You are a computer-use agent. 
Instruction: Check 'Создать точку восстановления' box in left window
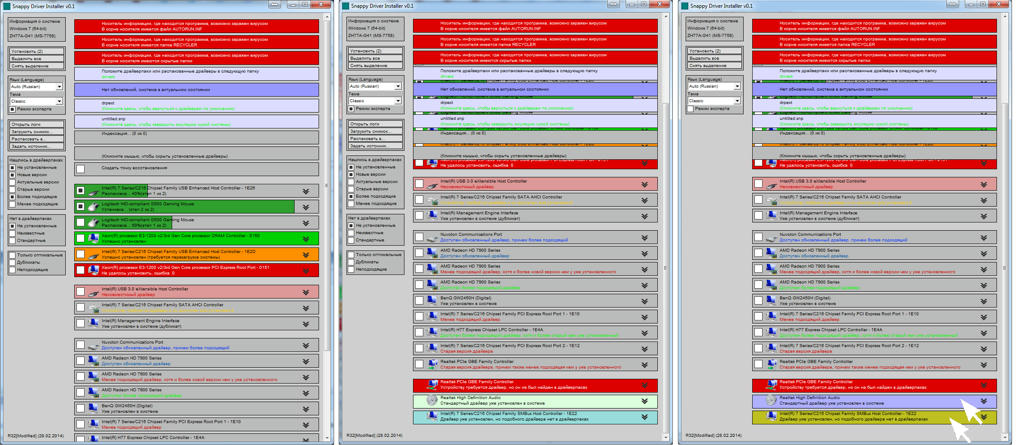point(80,169)
